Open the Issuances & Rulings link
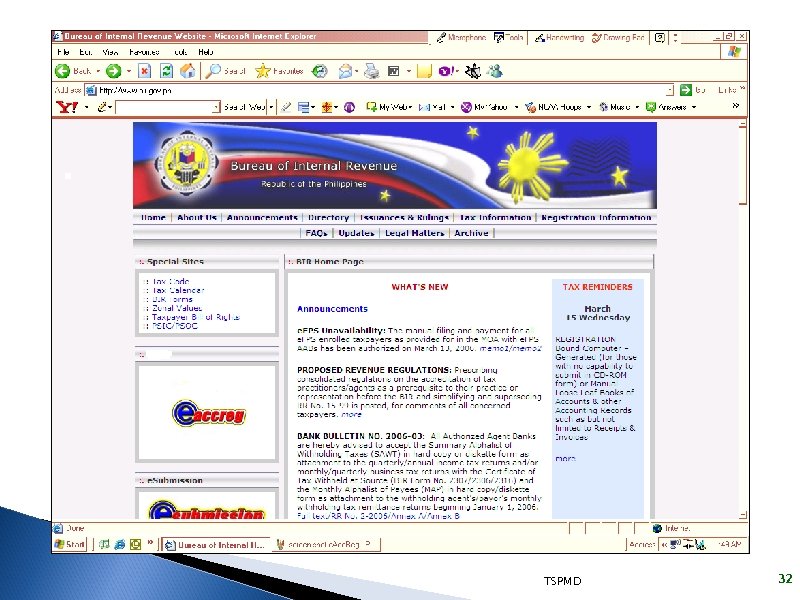 [x=404, y=217]
